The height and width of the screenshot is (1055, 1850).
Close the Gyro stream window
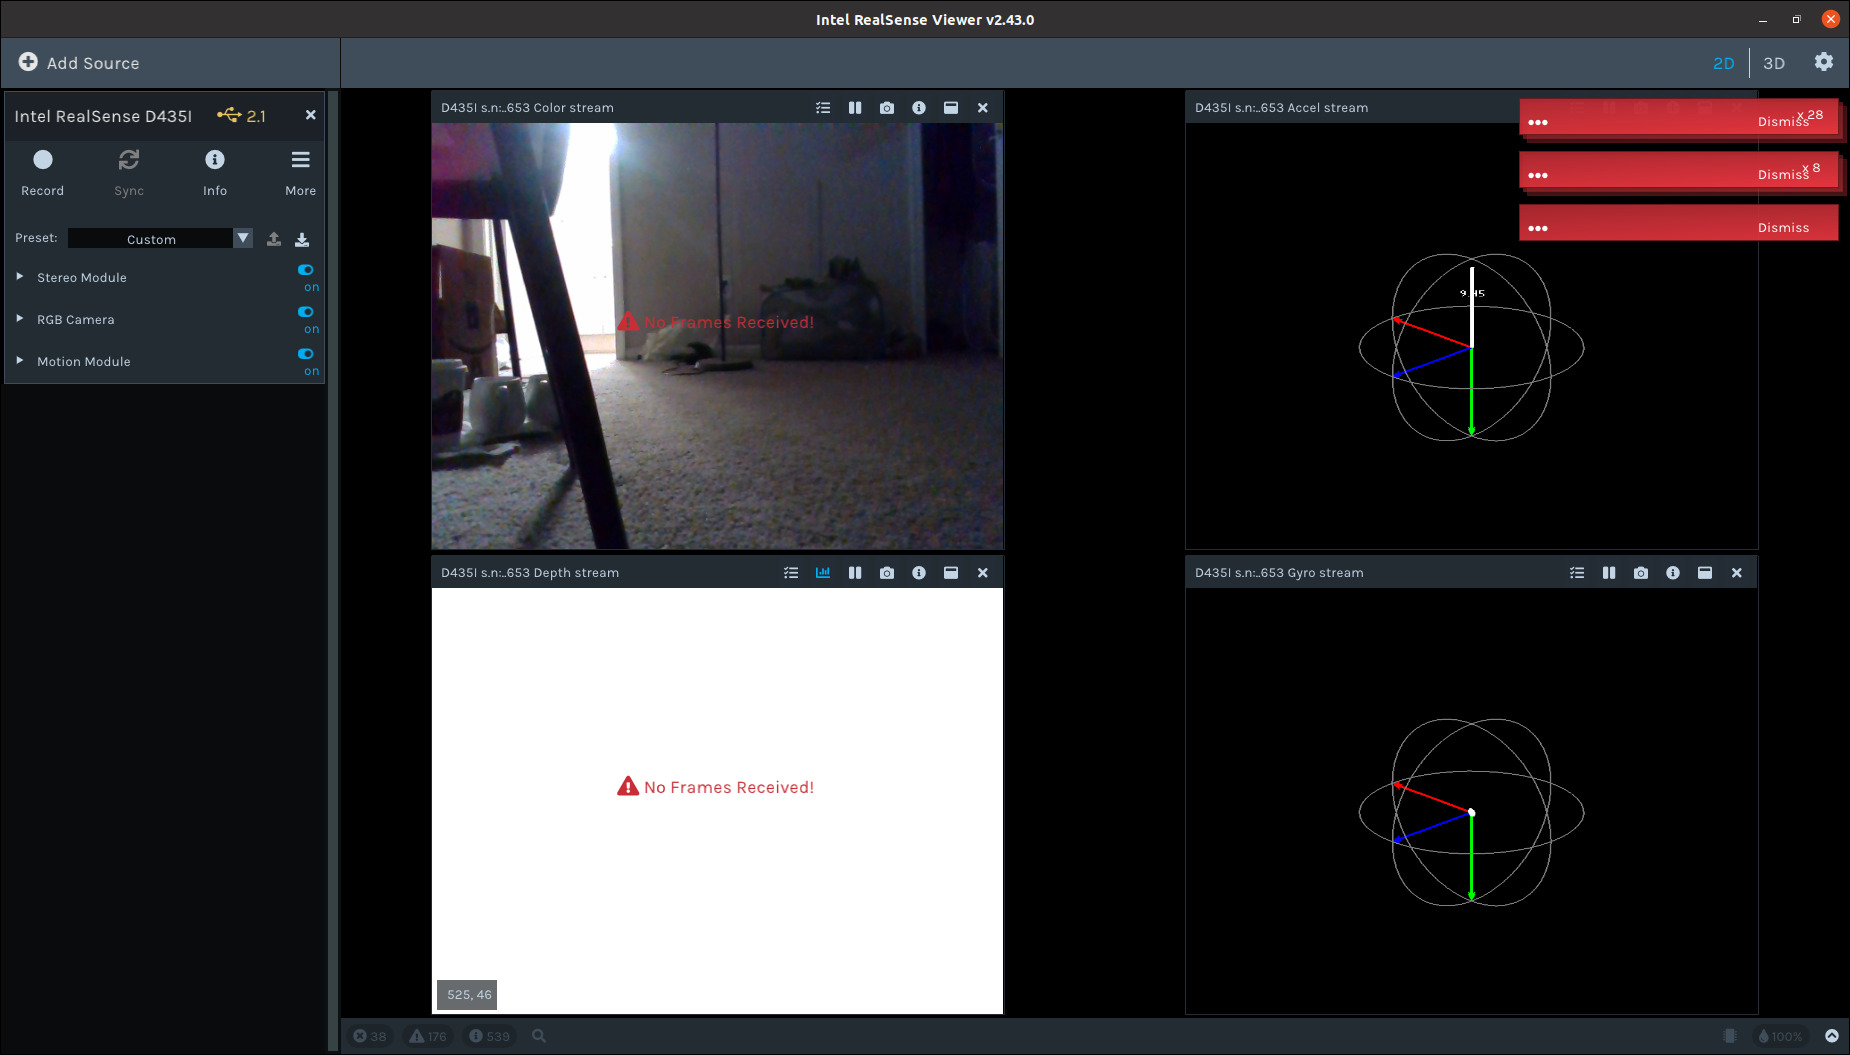(x=1737, y=573)
